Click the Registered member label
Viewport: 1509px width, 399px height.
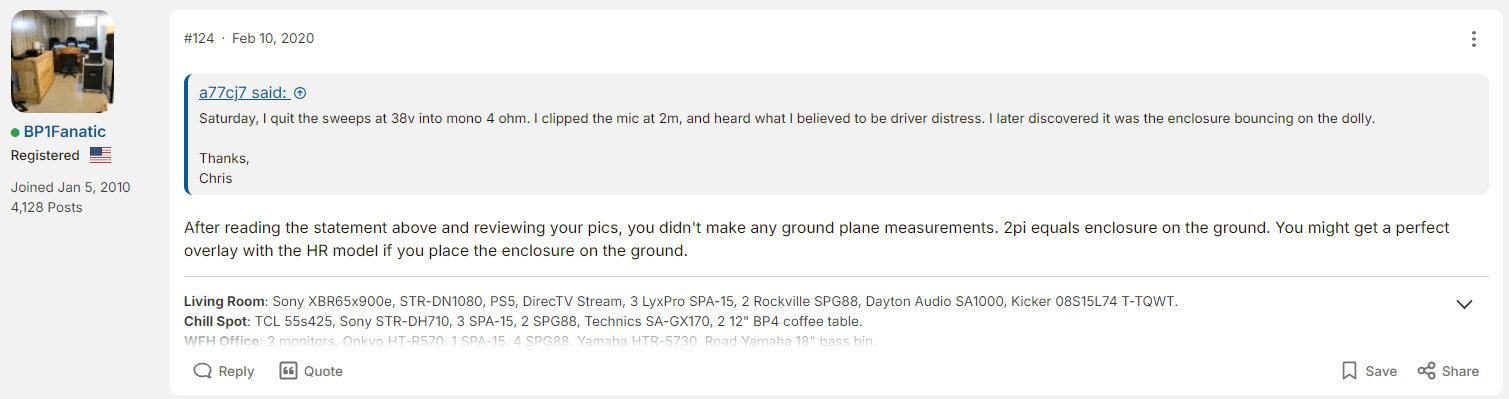[x=45, y=155]
